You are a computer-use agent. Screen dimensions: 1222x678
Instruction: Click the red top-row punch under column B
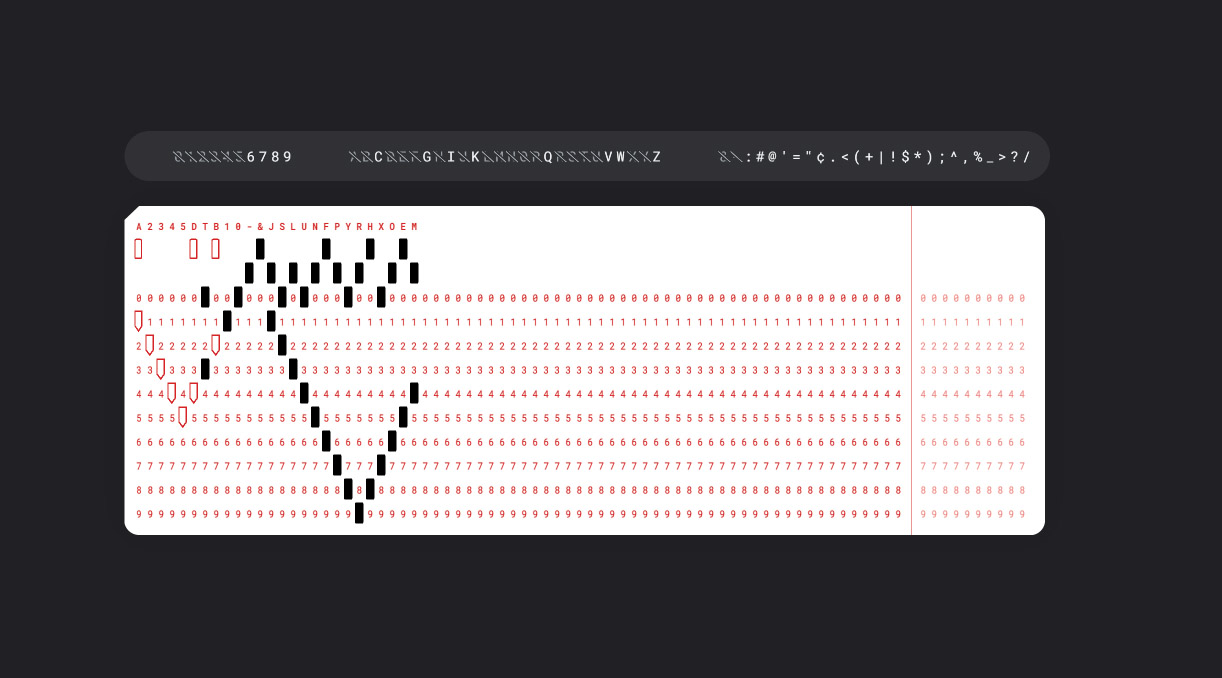click(216, 249)
